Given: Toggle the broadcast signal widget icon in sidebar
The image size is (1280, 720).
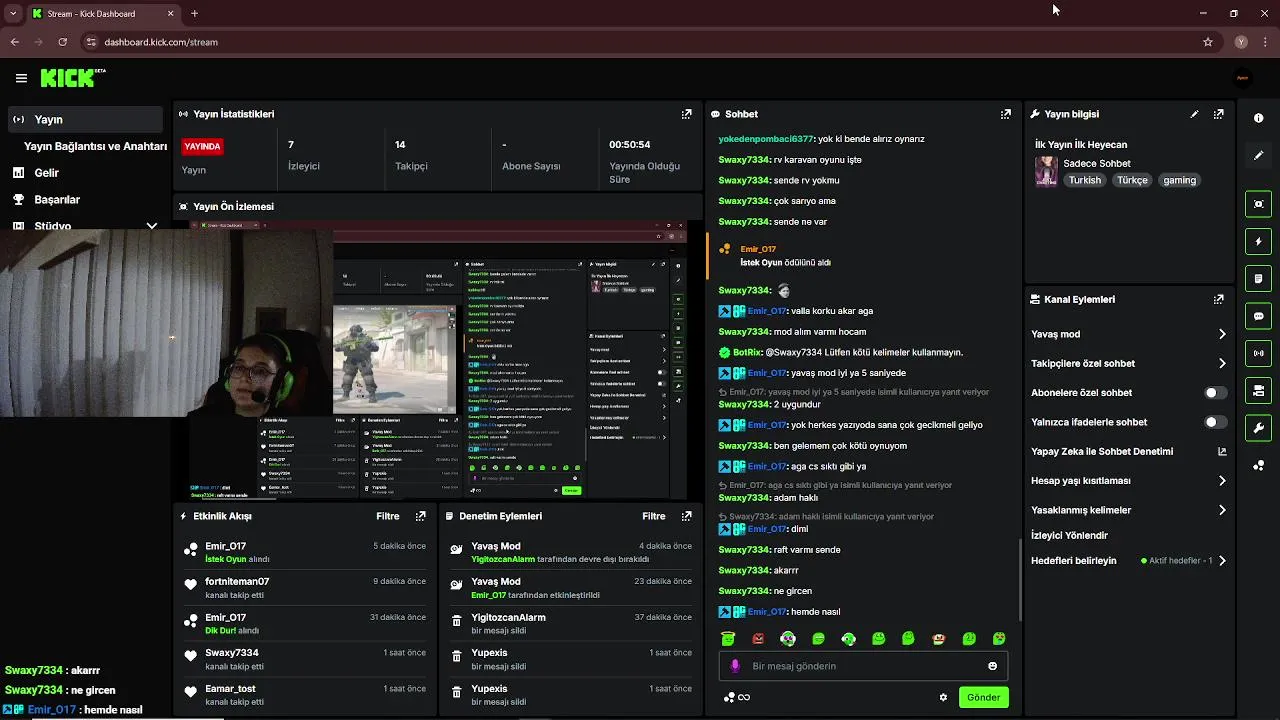Looking at the screenshot, I should (1259, 353).
